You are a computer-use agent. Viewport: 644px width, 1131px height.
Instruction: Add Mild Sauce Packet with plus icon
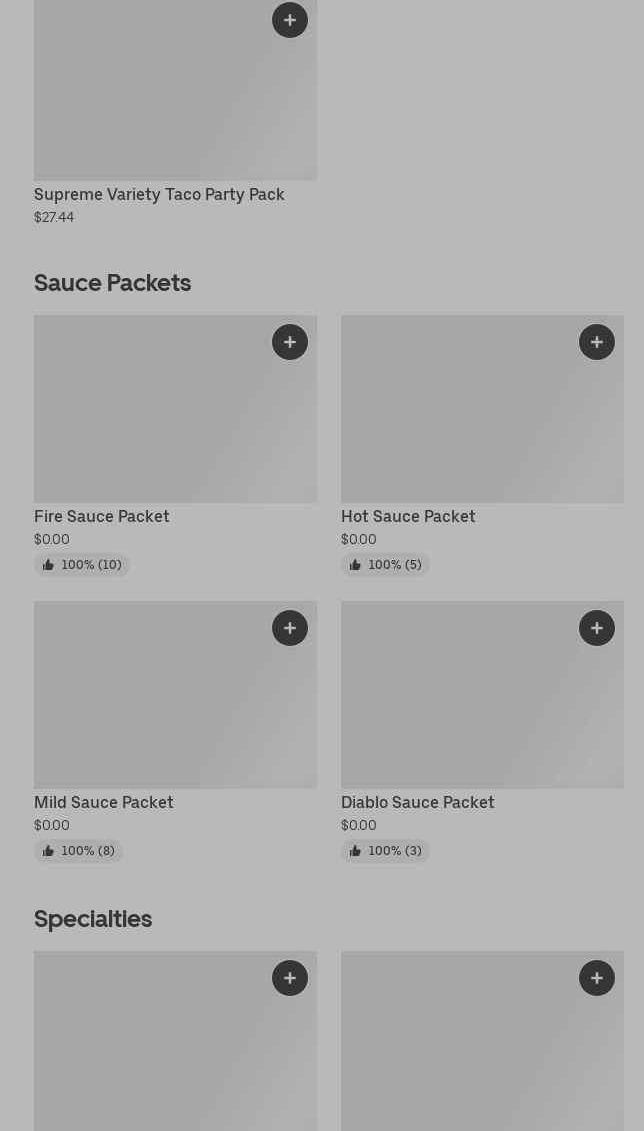coord(290,628)
